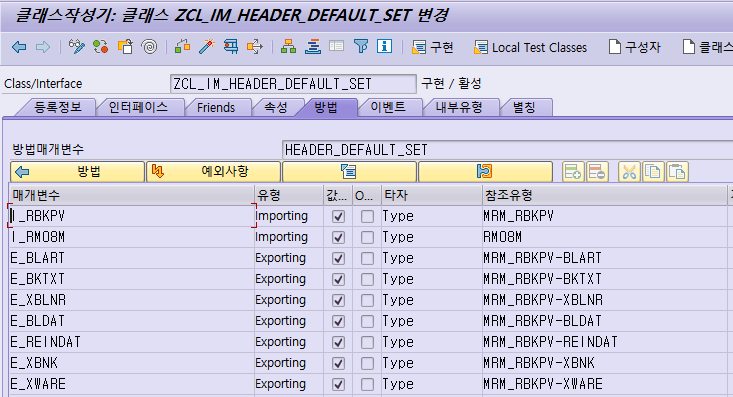Click Exporting type in E_XWARE row
This screenshot has height=397, width=733.
tap(289, 384)
